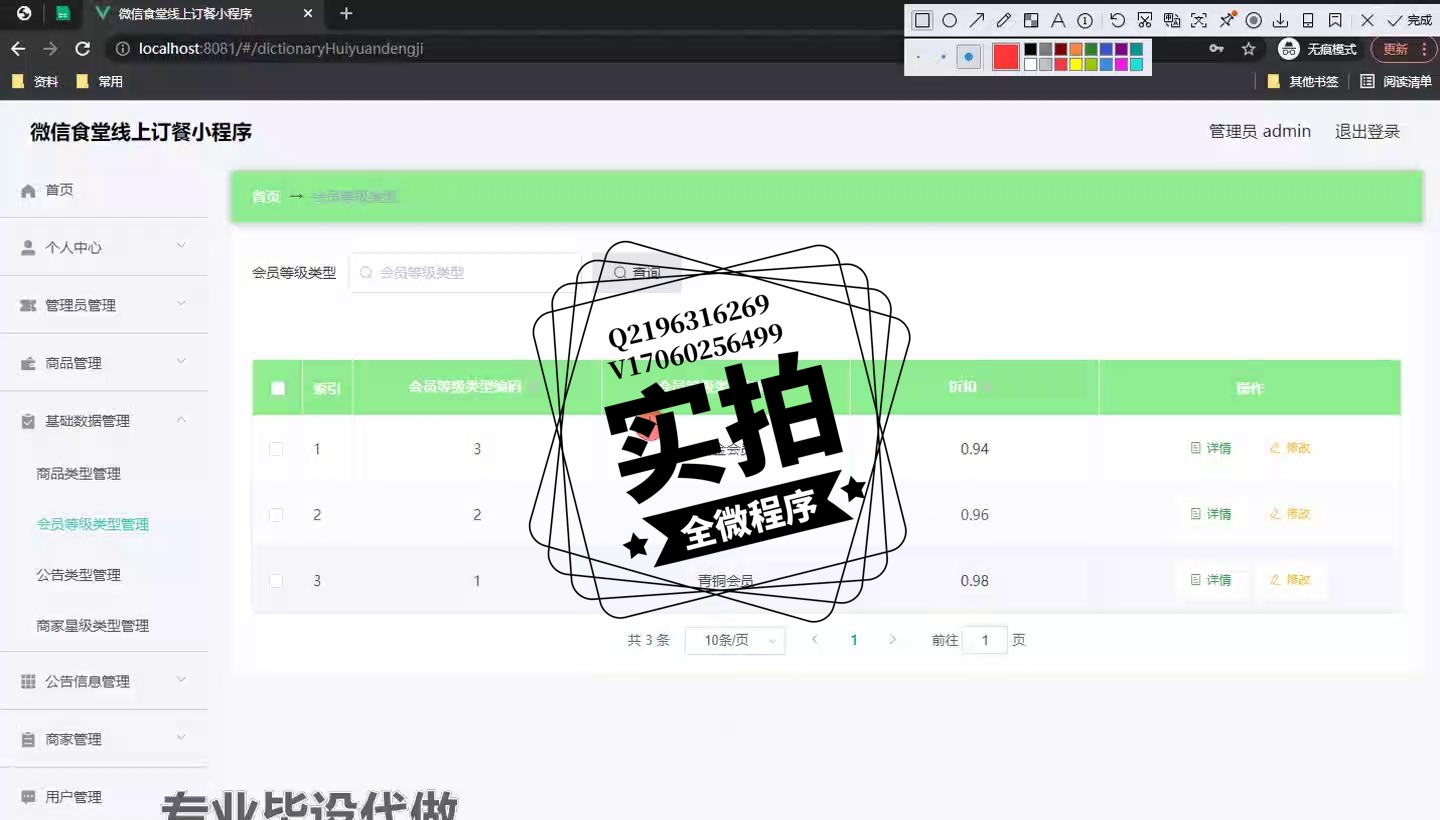This screenshot has width=1440, height=820.
Task: View site information icon beside localhost
Action: coord(122,49)
